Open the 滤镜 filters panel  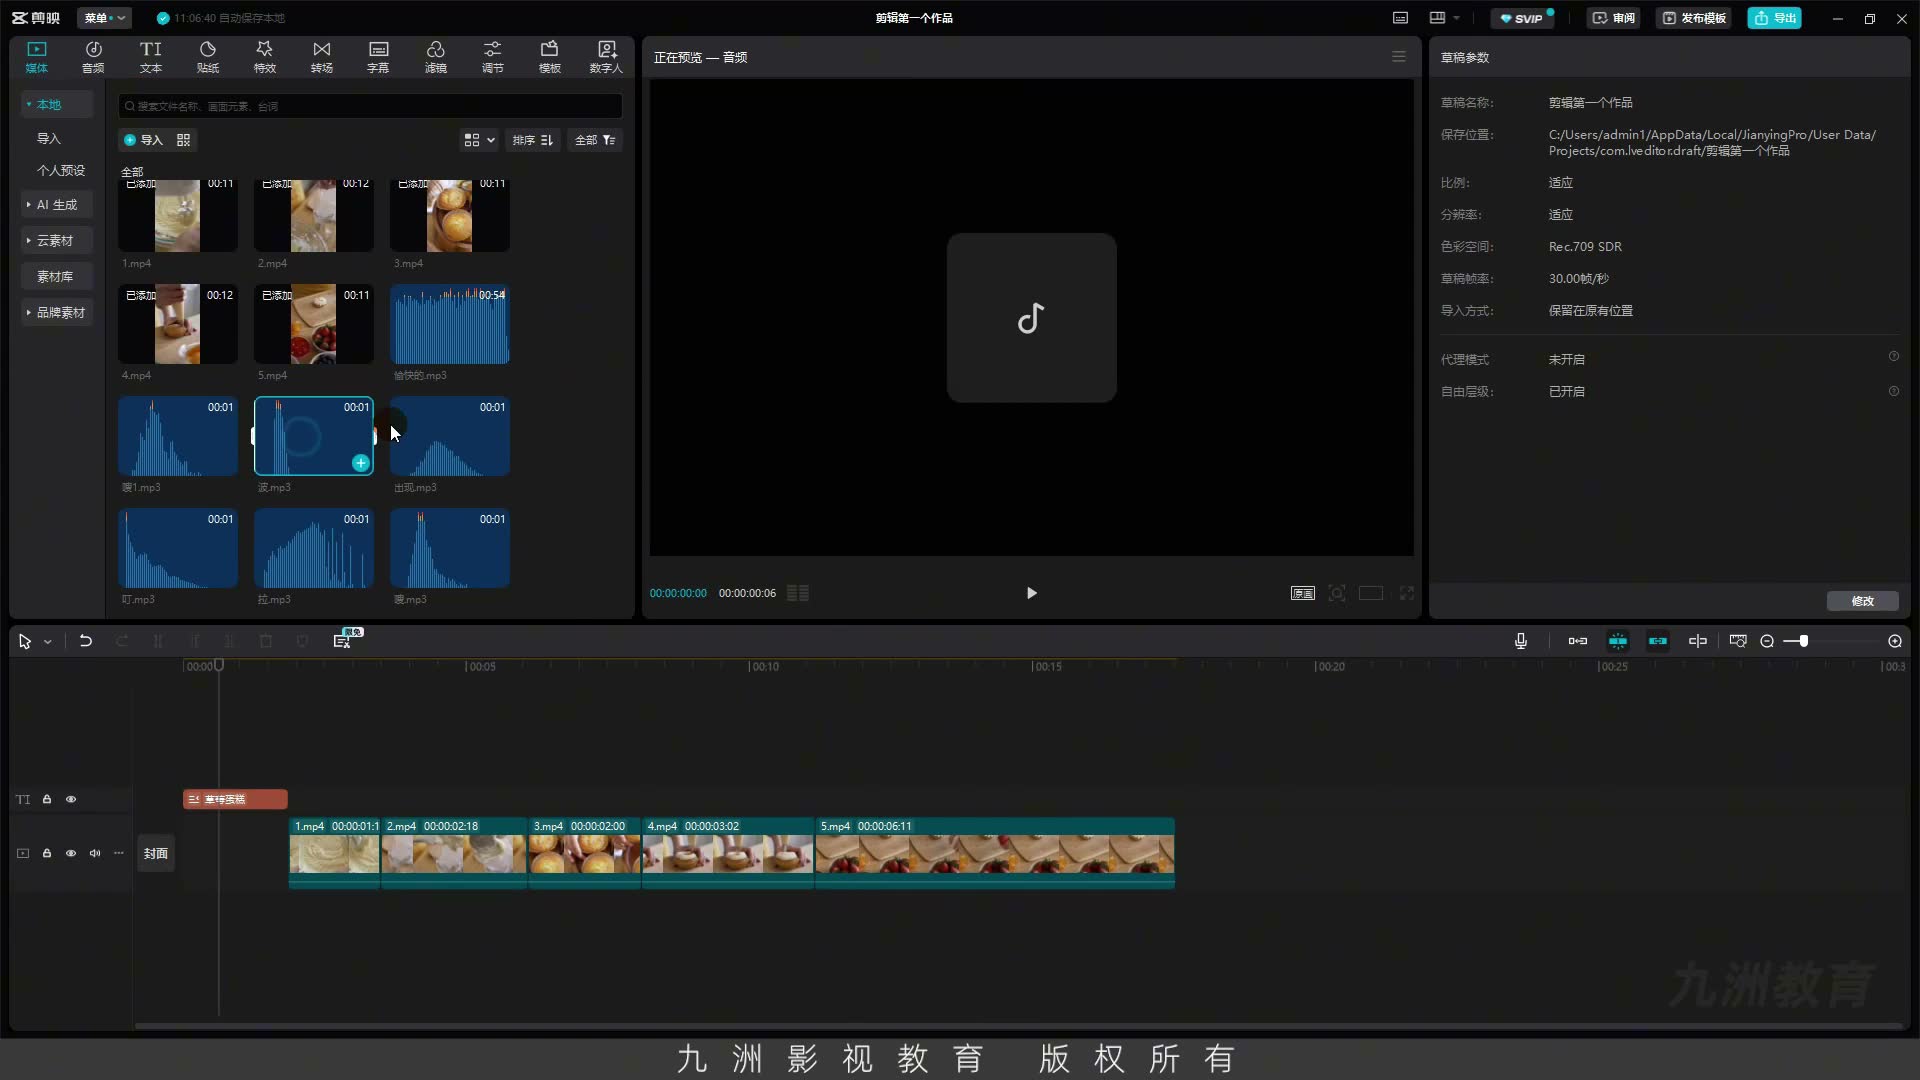pyautogui.click(x=436, y=57)
